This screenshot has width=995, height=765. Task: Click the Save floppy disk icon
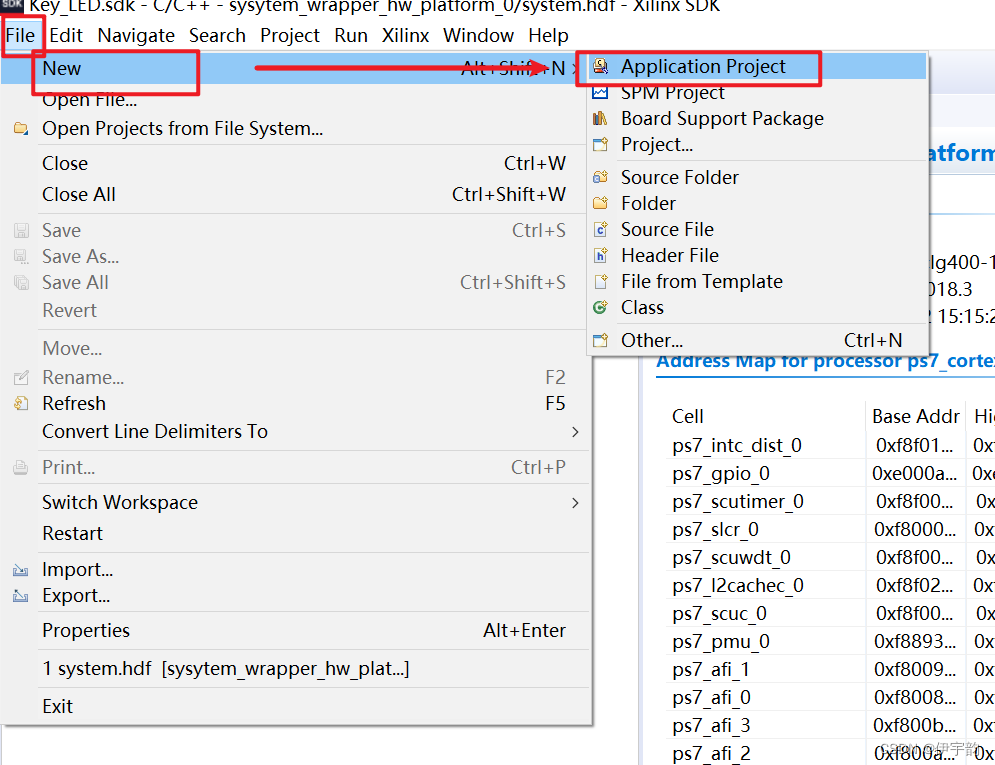[x=21, y=231]
